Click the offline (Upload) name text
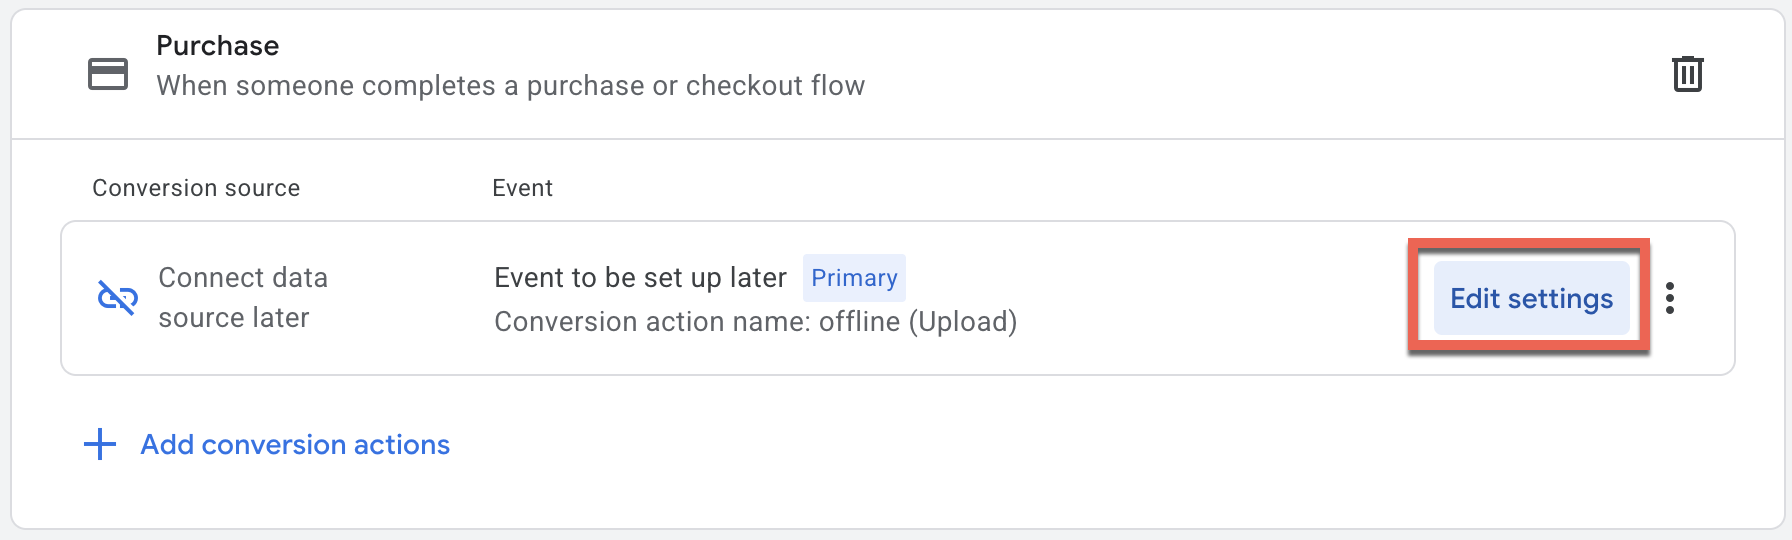Image resolution: width=1792 pixels, height=540 pixels. coord(918,322)
